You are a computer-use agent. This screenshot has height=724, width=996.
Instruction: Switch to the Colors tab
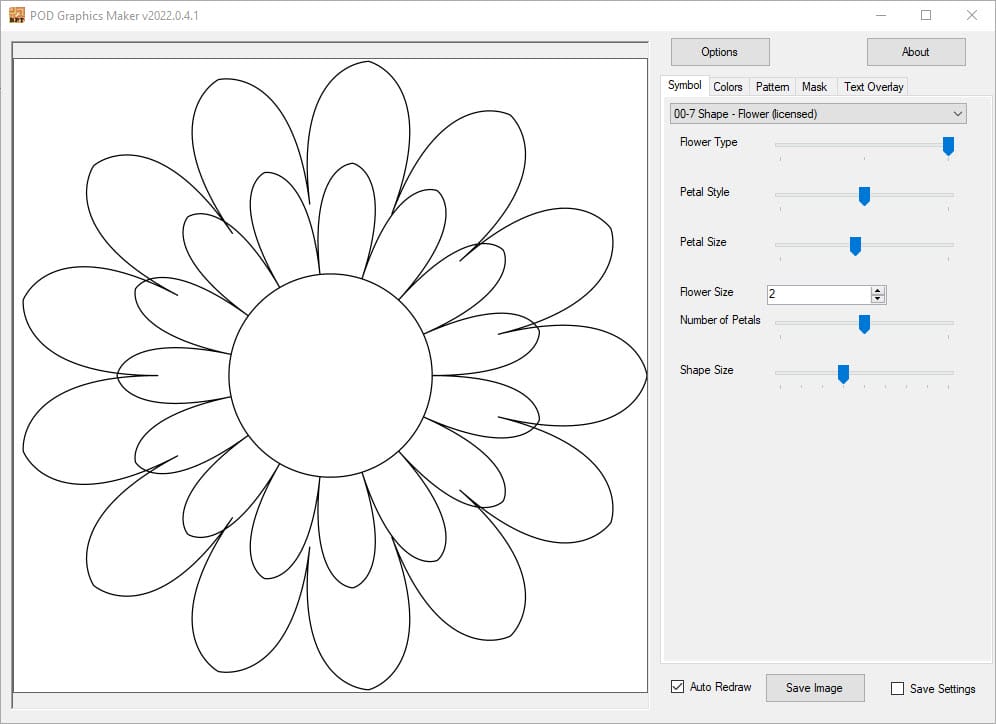tap(727, 87)
